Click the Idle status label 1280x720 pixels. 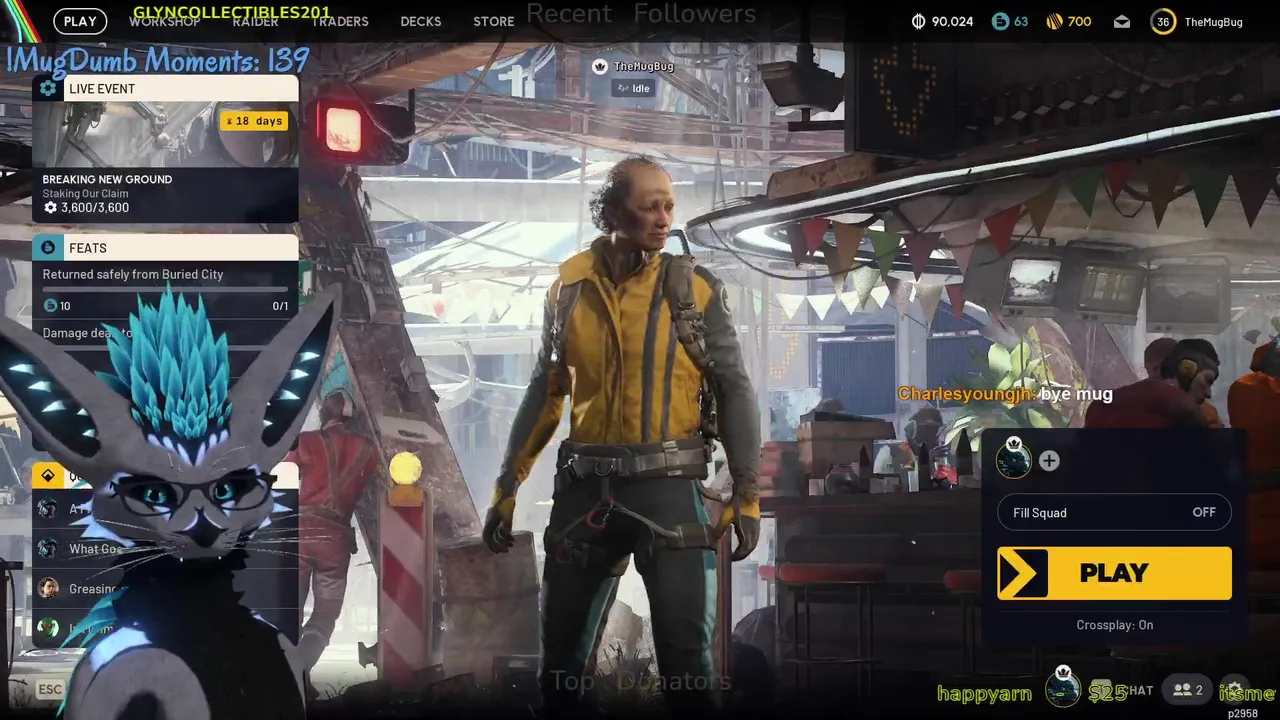633,88
